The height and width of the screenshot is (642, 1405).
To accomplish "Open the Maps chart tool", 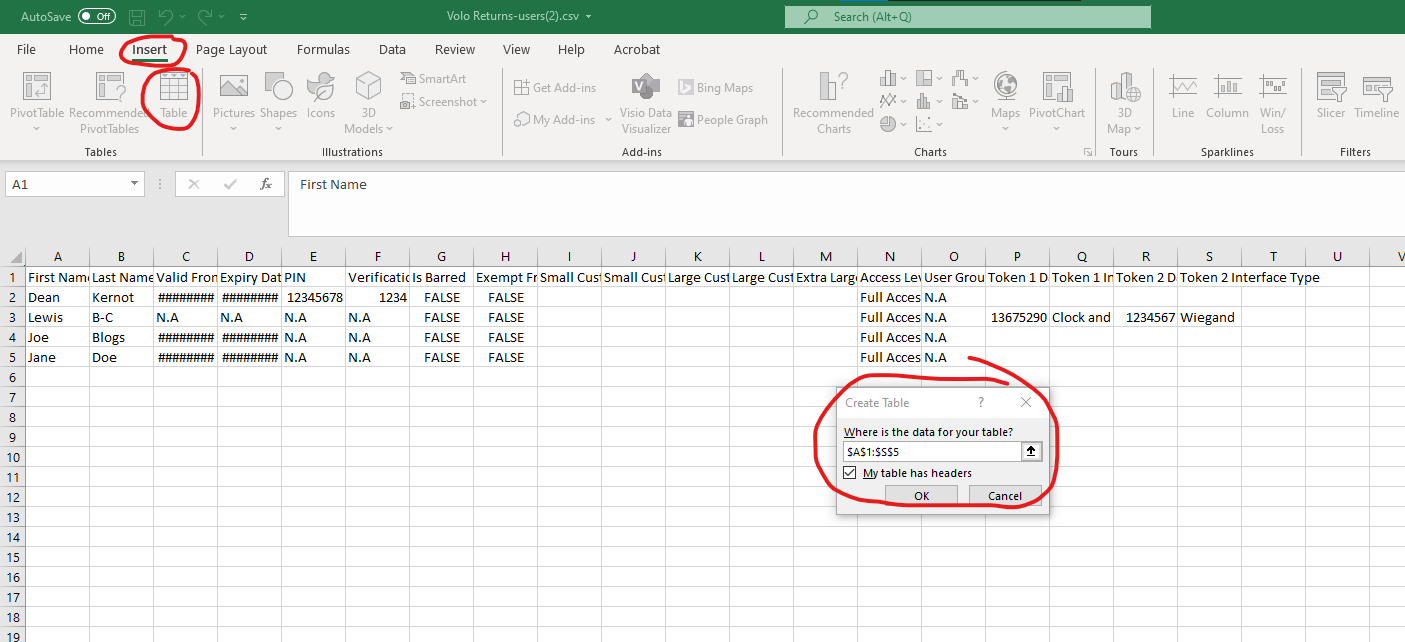I will click(1005, 95).
